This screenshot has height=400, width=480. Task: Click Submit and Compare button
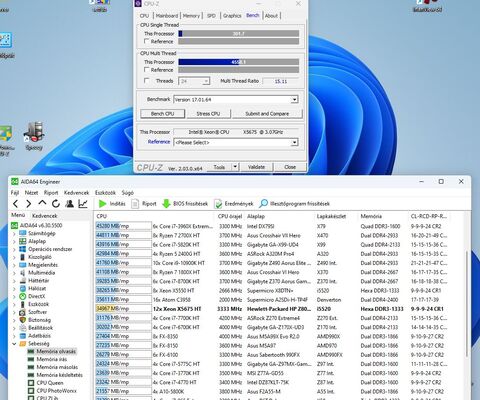[267, 114]
